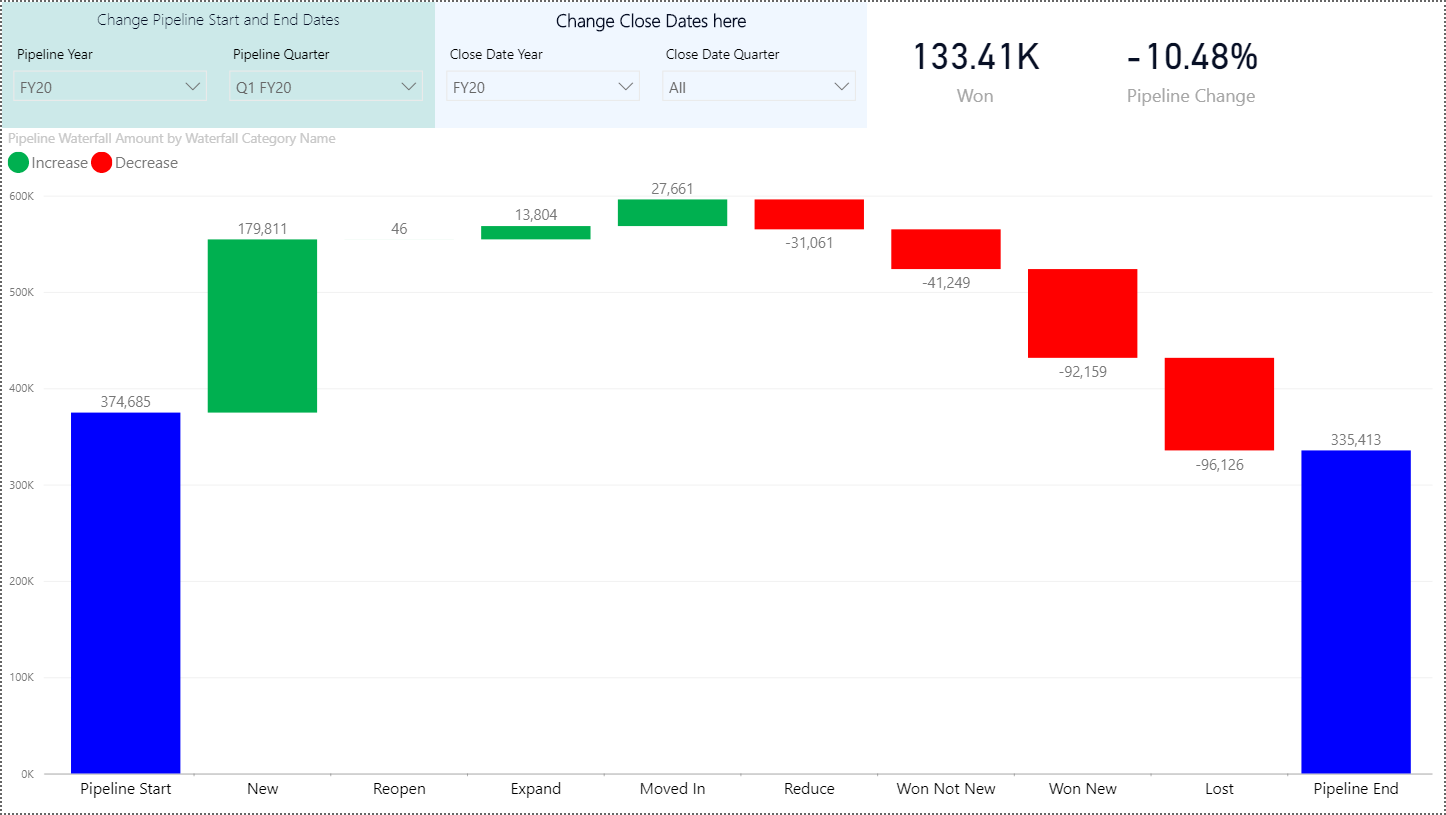Click the 300K y-axis tick label
The height and width of the screenshot is (815, 1446).
point(22,485)
